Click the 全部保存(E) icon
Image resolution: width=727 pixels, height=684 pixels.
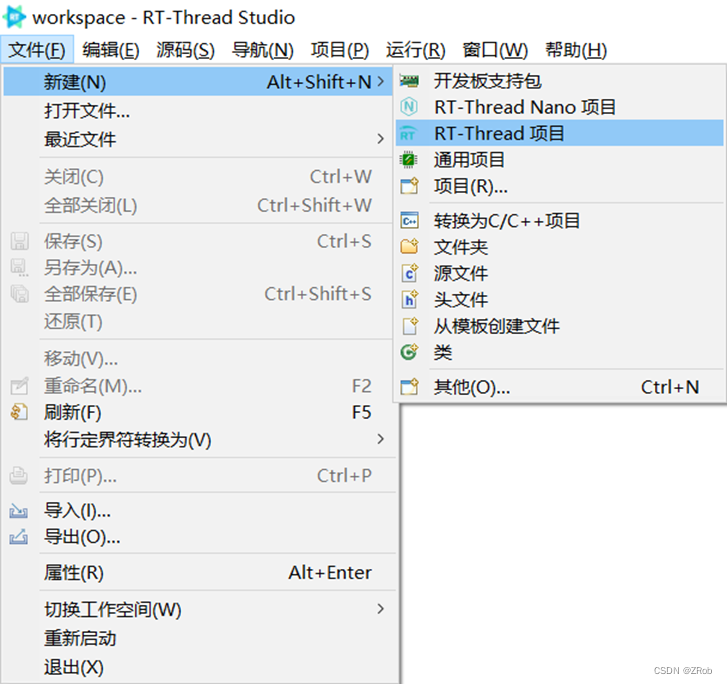tap(19, 294)
